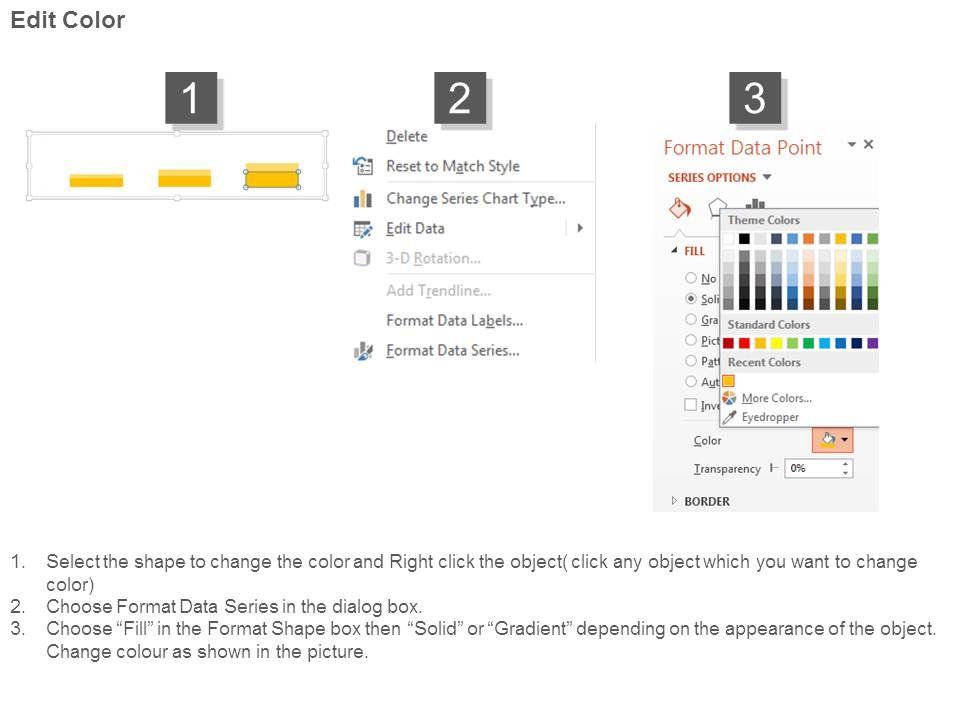The image size is (960, 720).
Task: Select the No fill radio button
Action: pyautogui.click(x=691, y=278)
